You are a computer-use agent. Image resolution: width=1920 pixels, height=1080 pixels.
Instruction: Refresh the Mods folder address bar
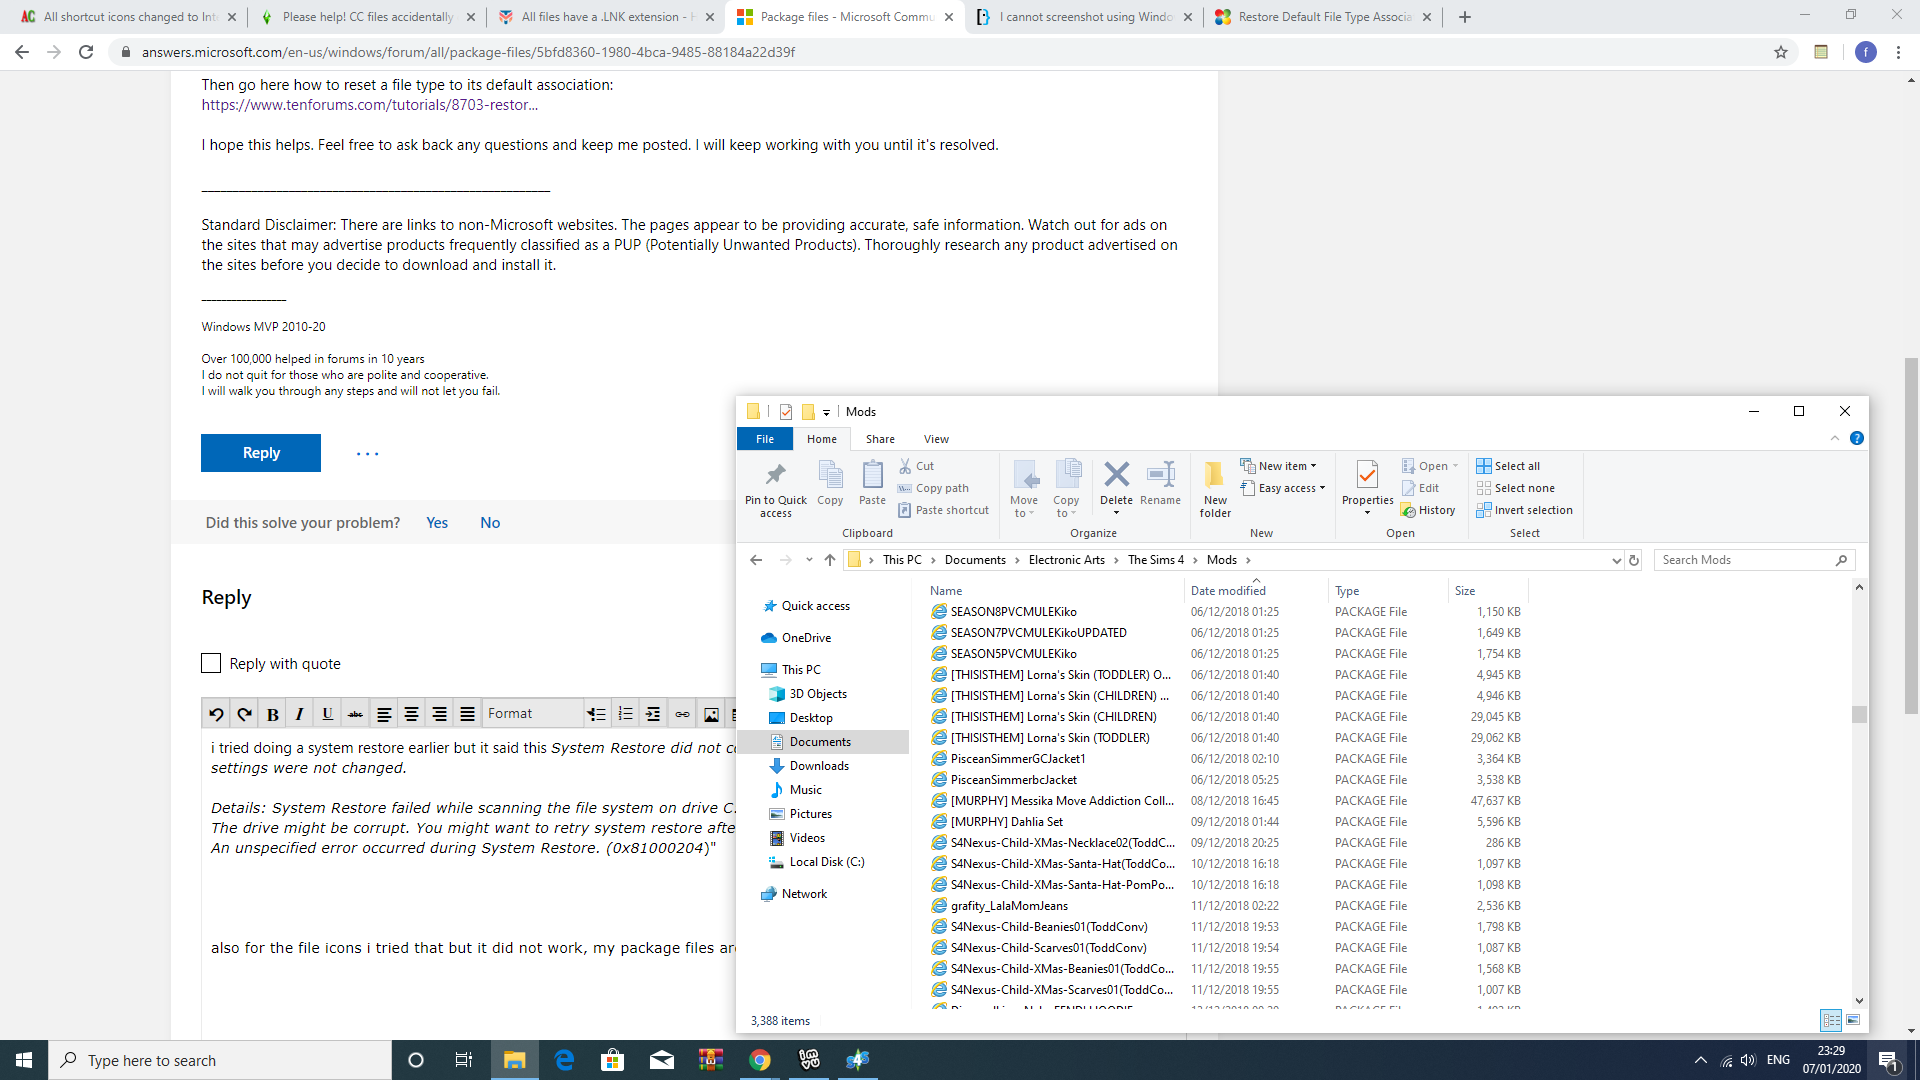point(1634,560)
